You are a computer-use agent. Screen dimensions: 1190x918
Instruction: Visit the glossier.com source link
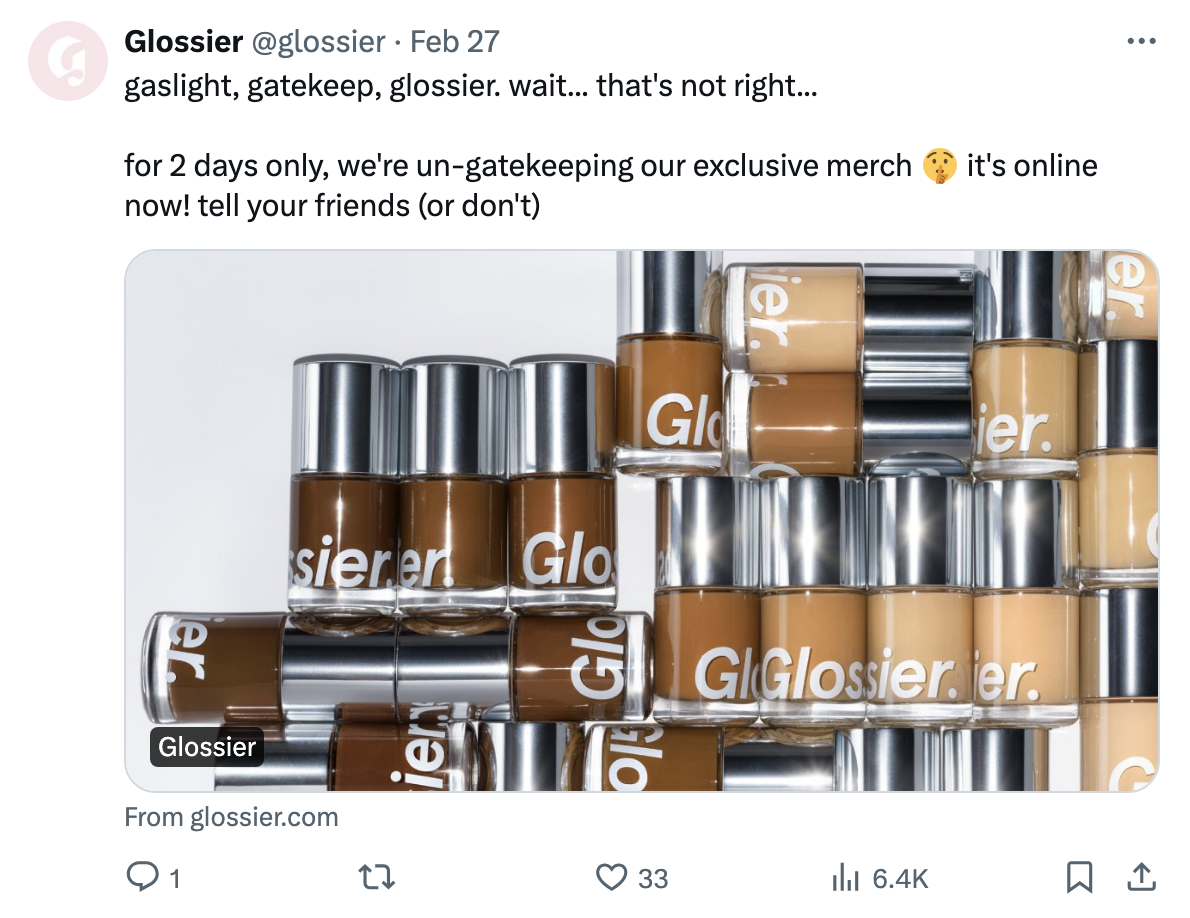pyautogui.click(x=230, y=817)
